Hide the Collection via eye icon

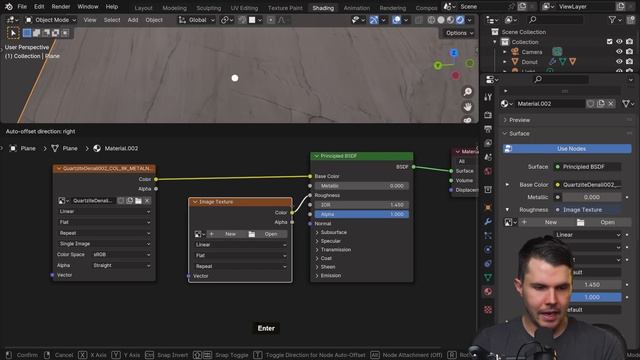[619, 42]
